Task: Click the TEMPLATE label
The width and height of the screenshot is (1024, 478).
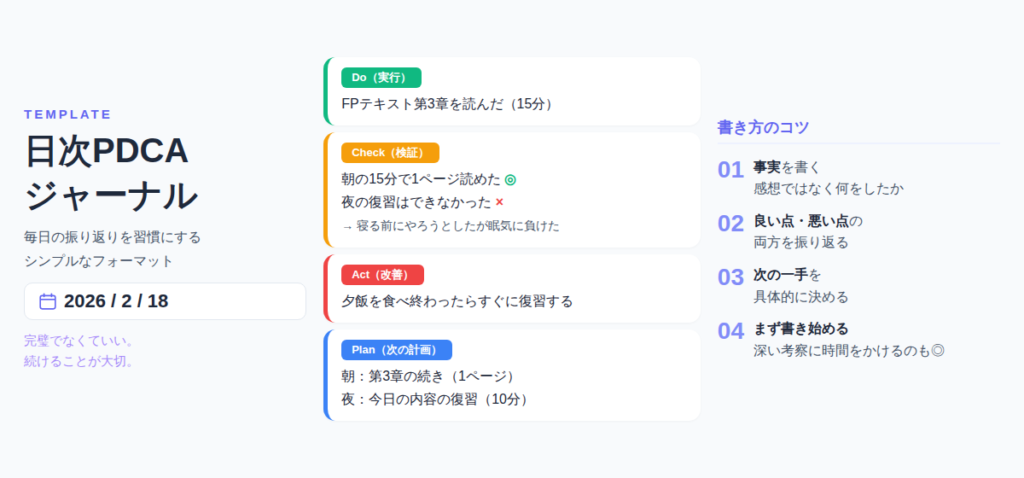Action: point(68,114)
